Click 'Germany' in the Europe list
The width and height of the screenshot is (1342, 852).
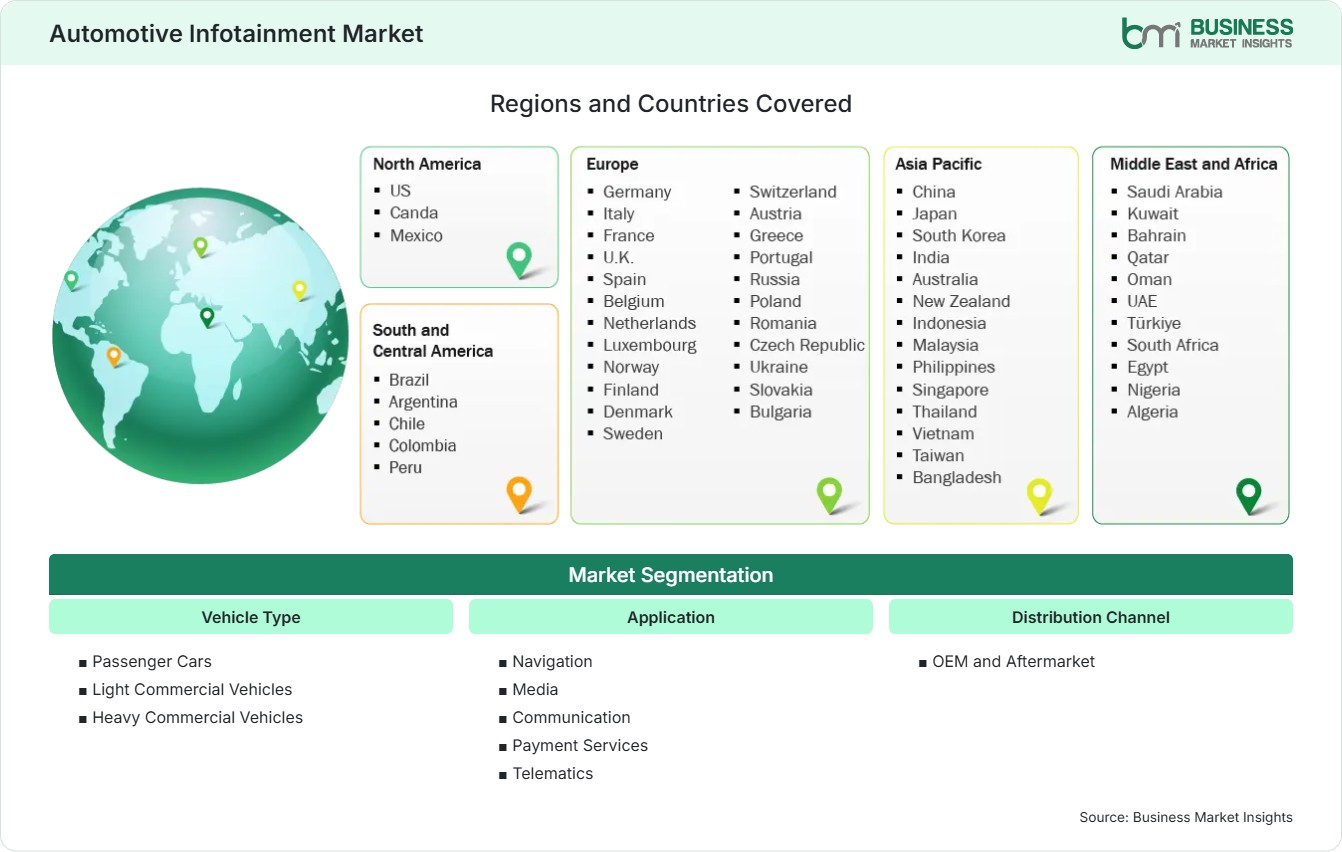pyautogui.click(x=637, y=192)
